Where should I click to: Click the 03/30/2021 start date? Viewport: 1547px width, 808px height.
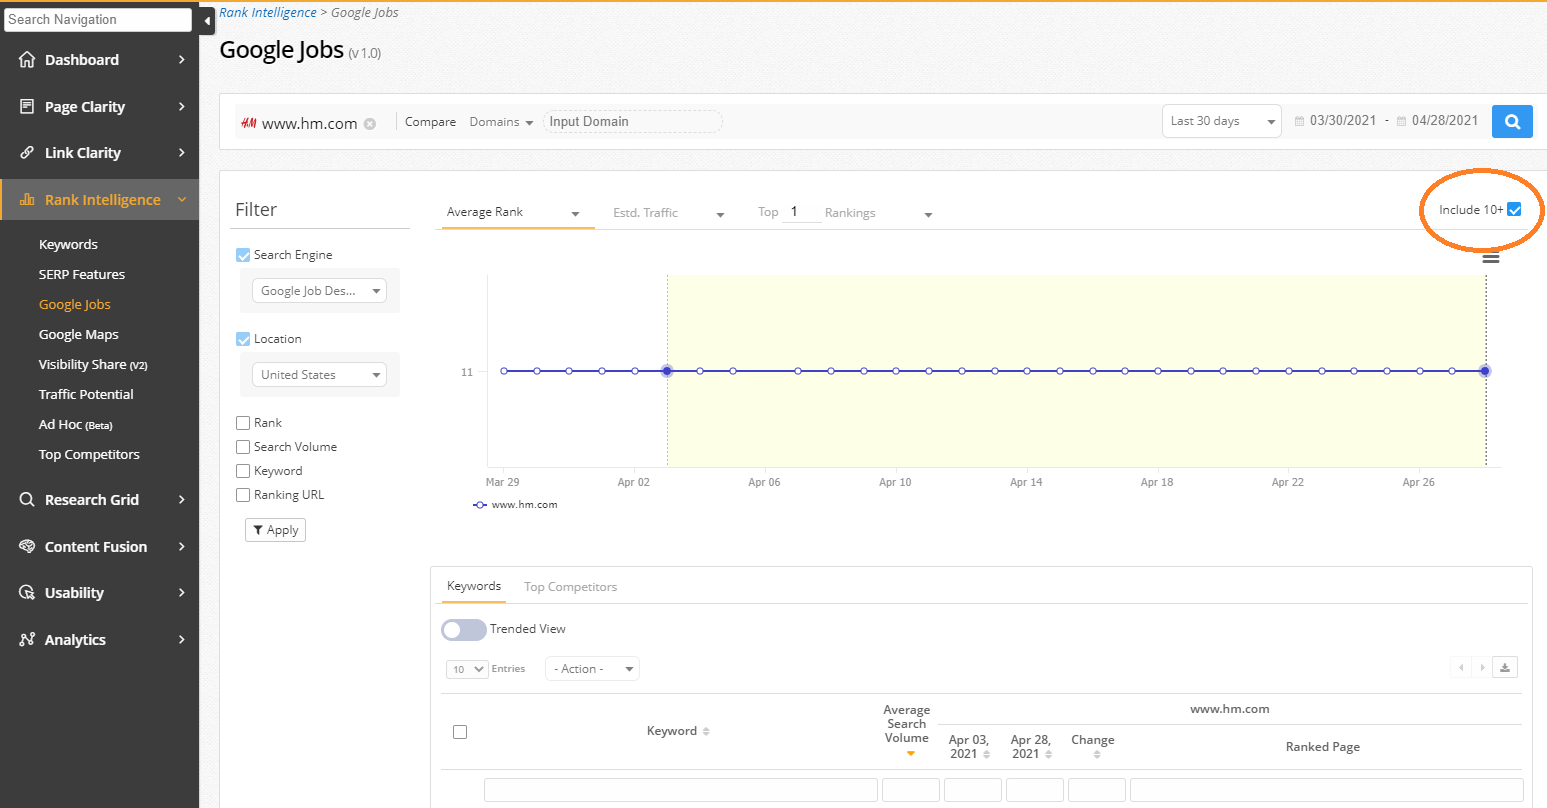[1343, 121]
